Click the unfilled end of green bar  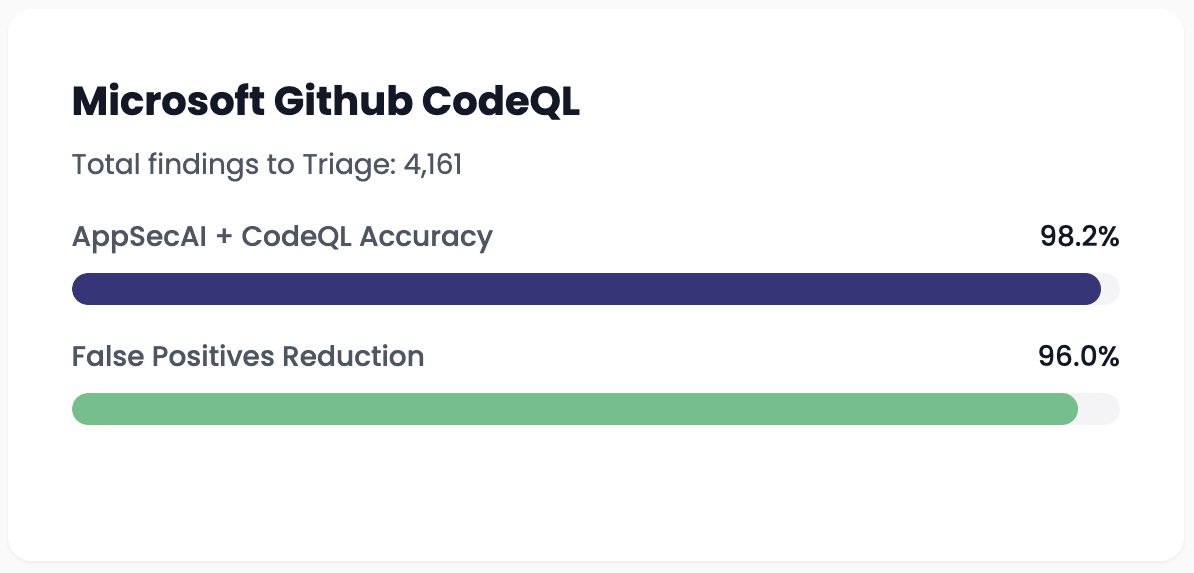point(1100,408)
